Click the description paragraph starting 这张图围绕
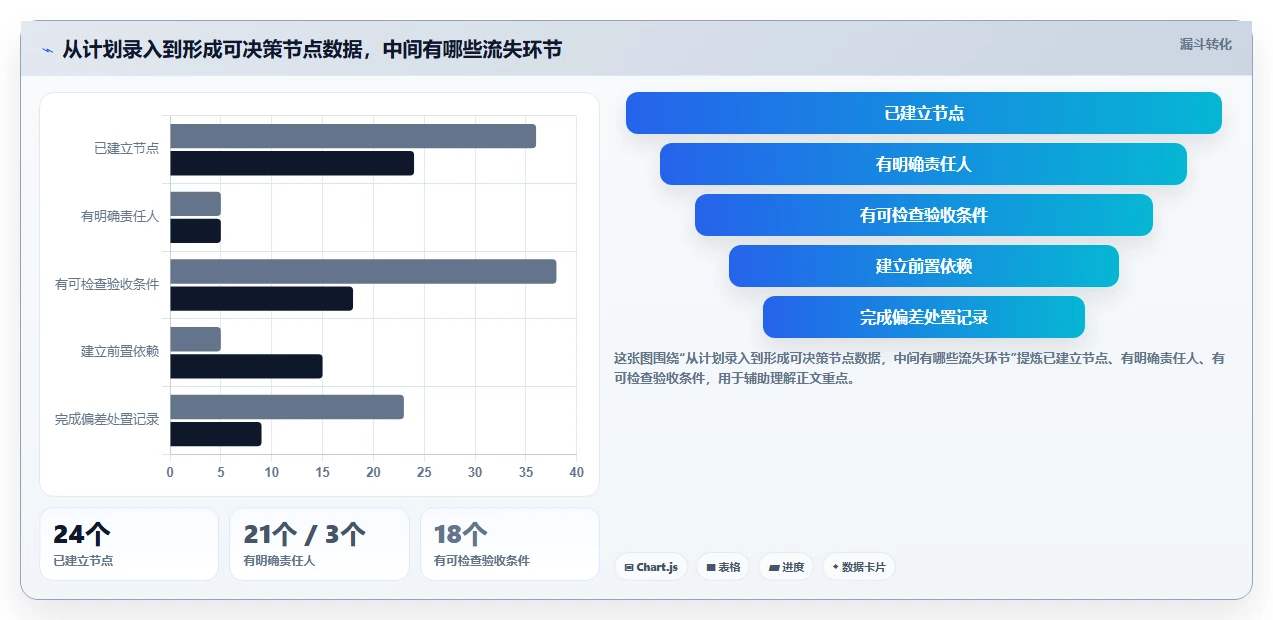1273x620 pixels. pos(919,368)
